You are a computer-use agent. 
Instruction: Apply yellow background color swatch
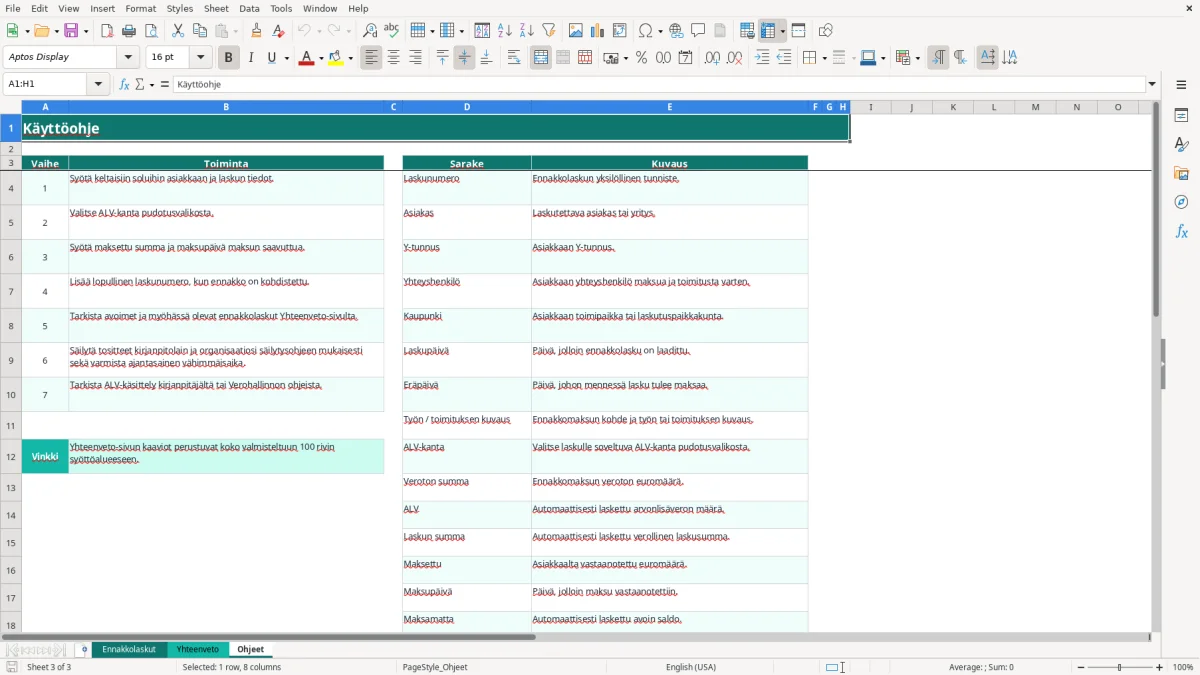click(x=337, y=58)
